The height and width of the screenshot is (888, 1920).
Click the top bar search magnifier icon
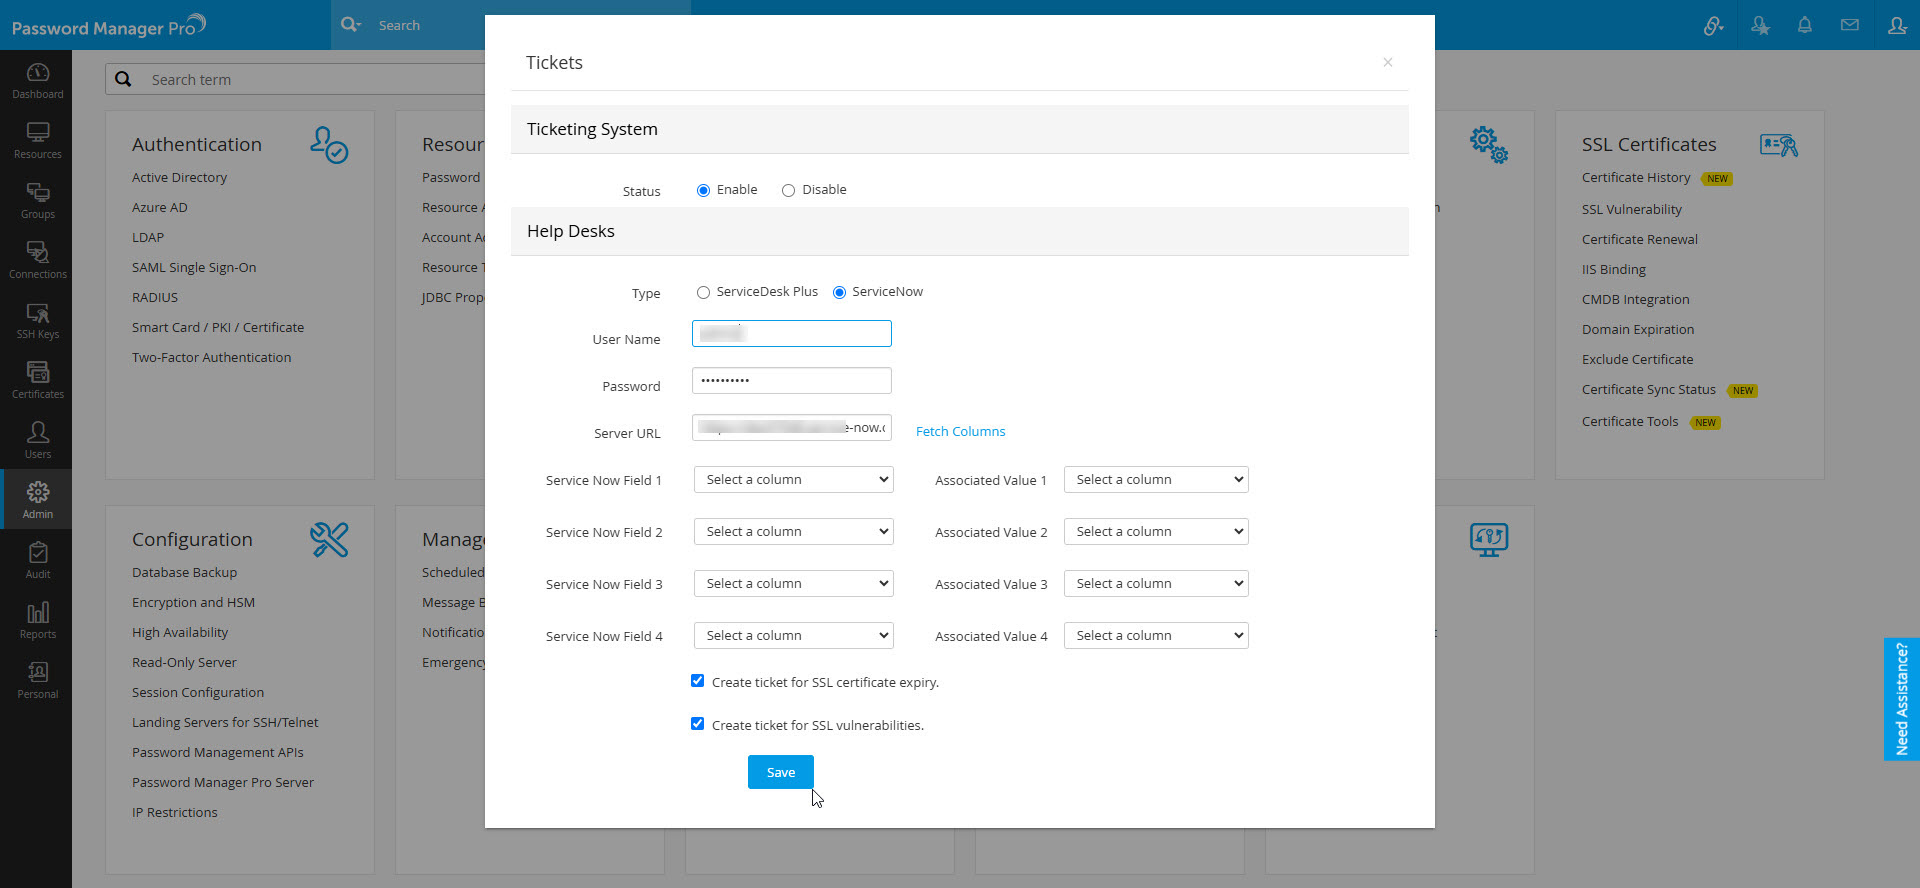point(350,25)
